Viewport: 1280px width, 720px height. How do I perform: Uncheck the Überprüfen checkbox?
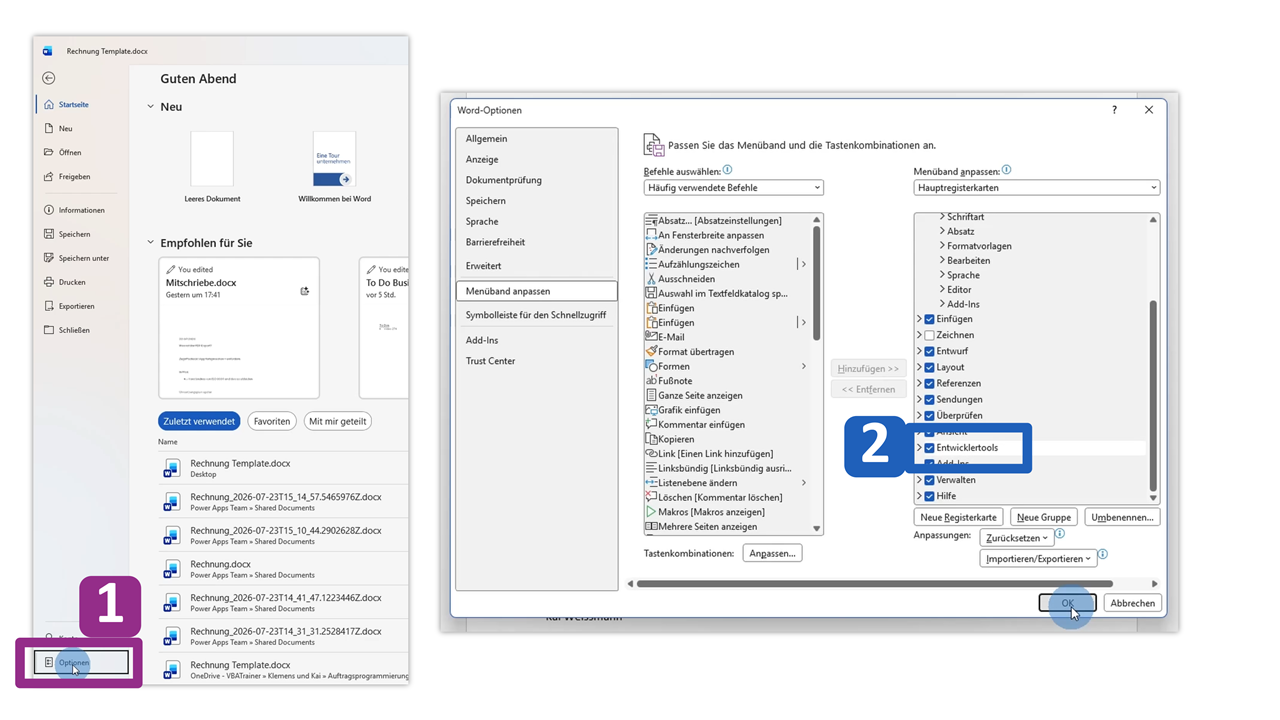click(x=929, y=415)
